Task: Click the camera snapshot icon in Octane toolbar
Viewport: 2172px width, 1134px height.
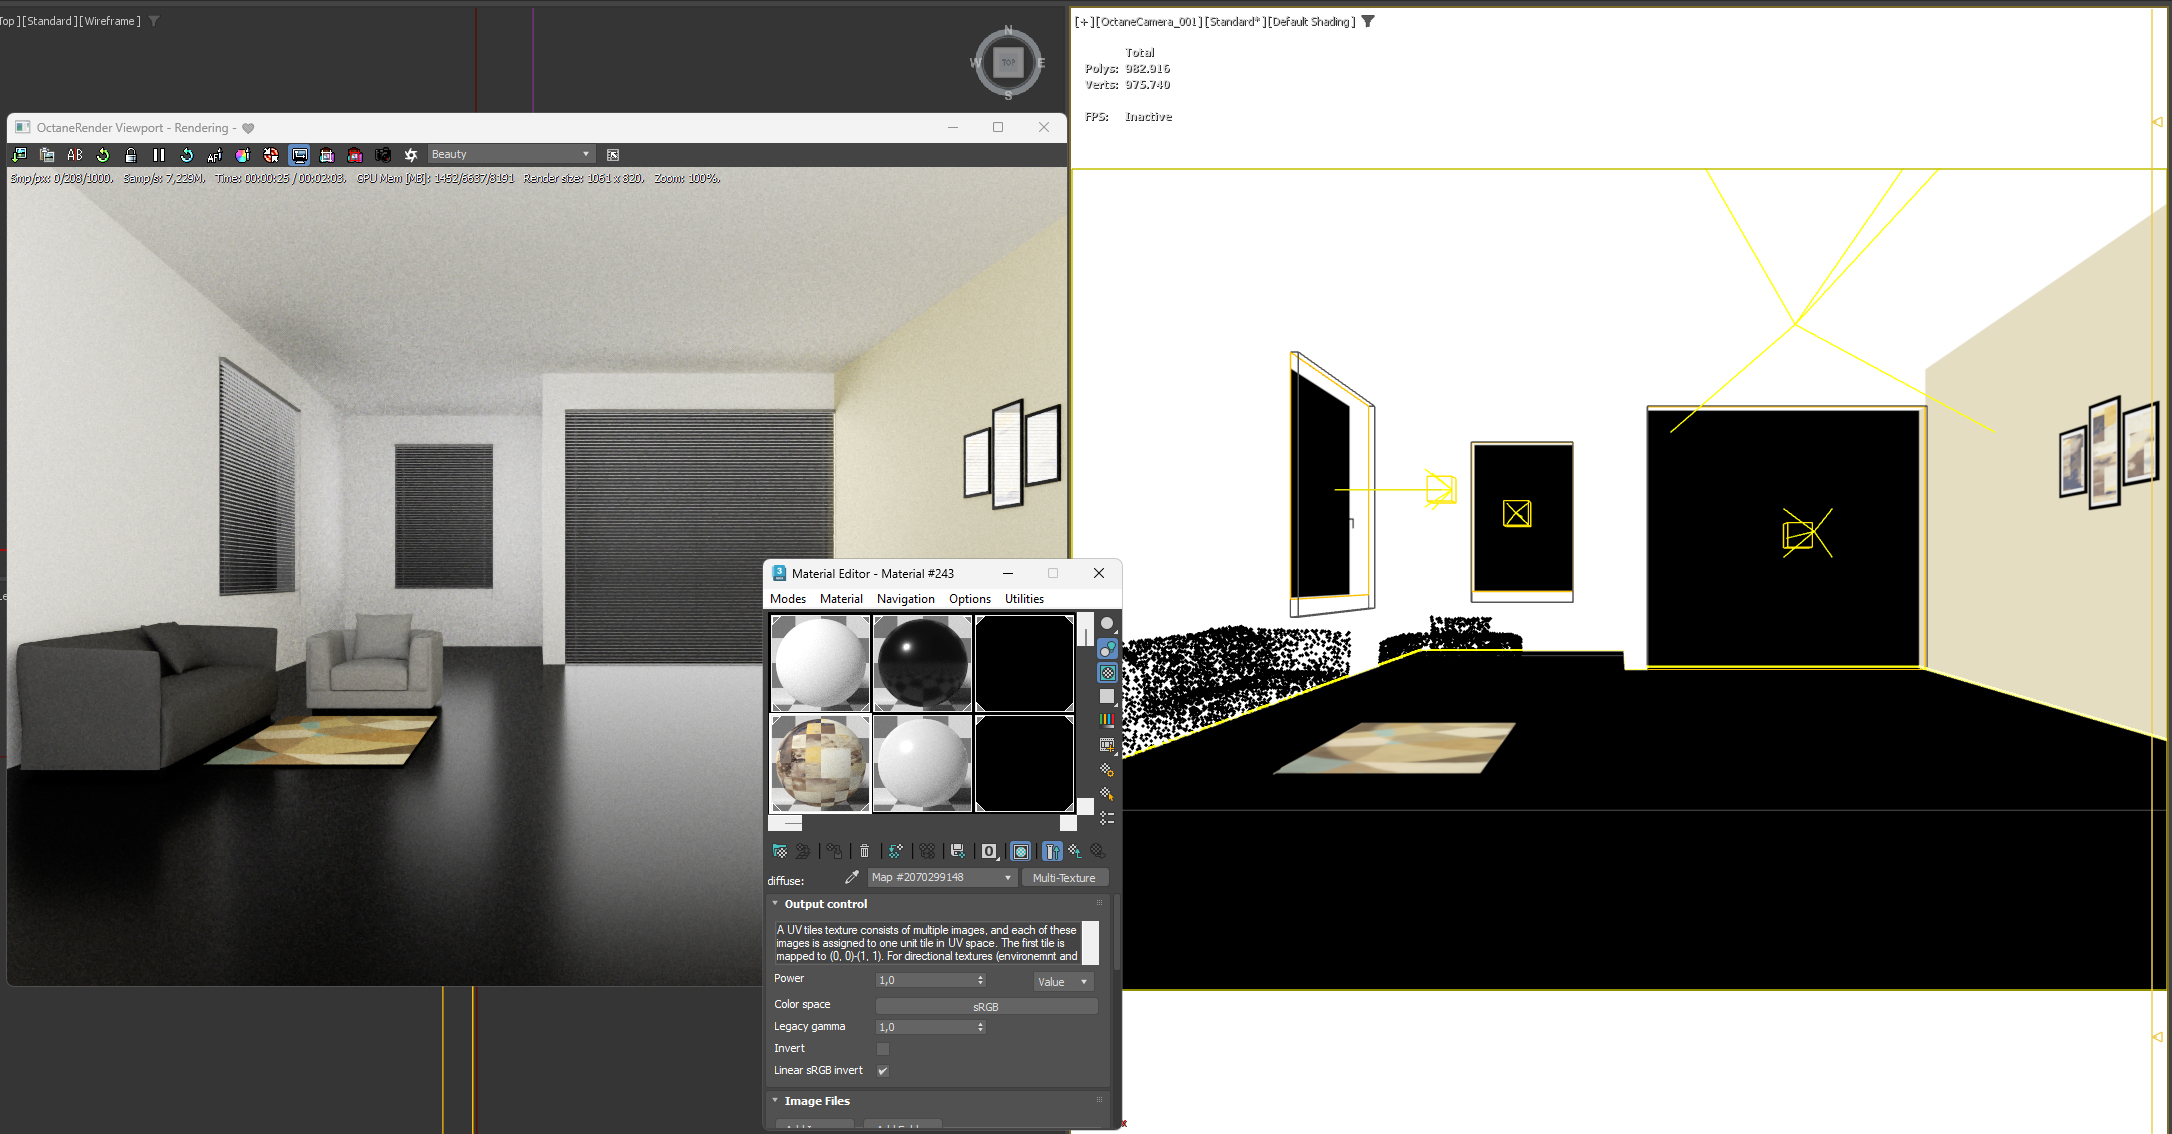Action: pyautogui.click(x=383, y=155)
